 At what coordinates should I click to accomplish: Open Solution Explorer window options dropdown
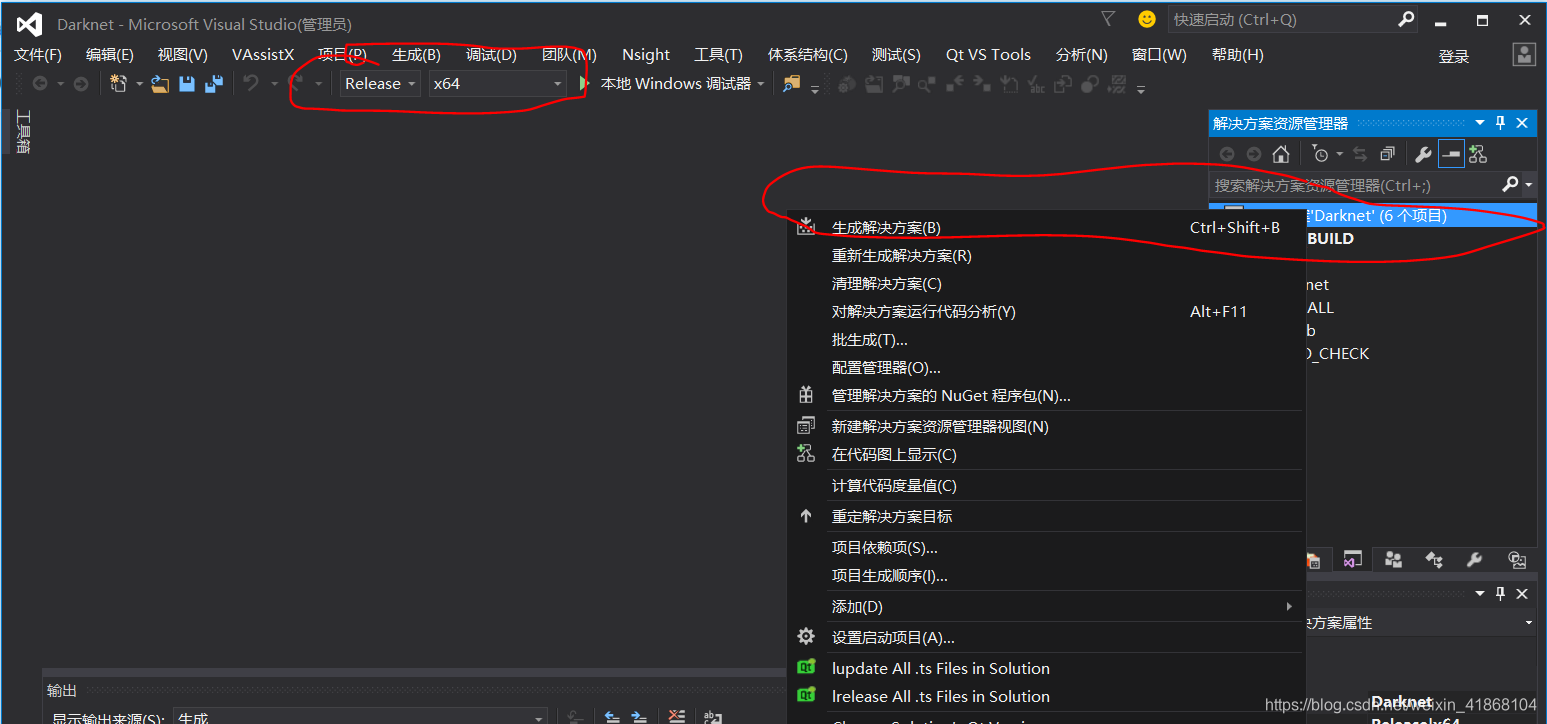[x=1480, y=123]
